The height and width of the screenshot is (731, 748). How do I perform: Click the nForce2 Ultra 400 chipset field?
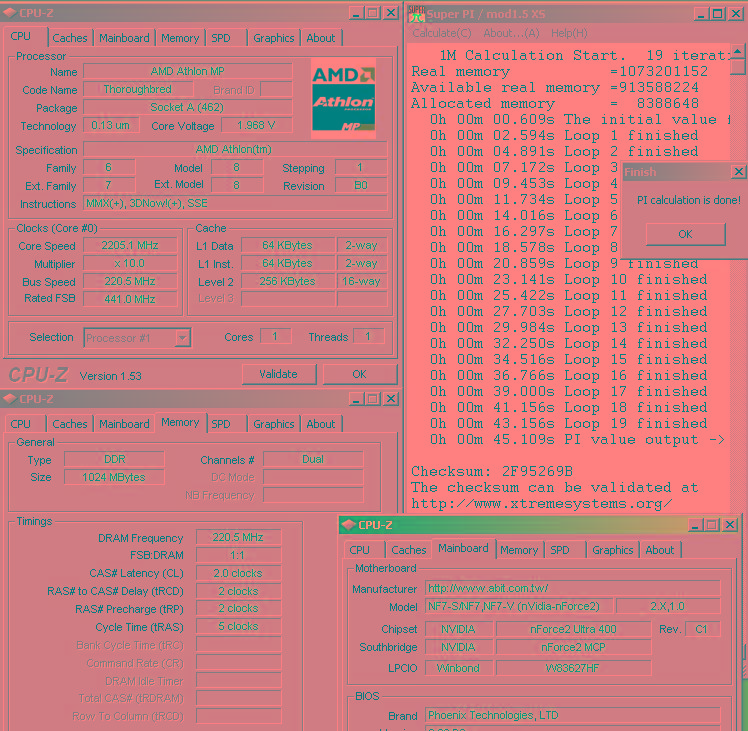[573, 629]
